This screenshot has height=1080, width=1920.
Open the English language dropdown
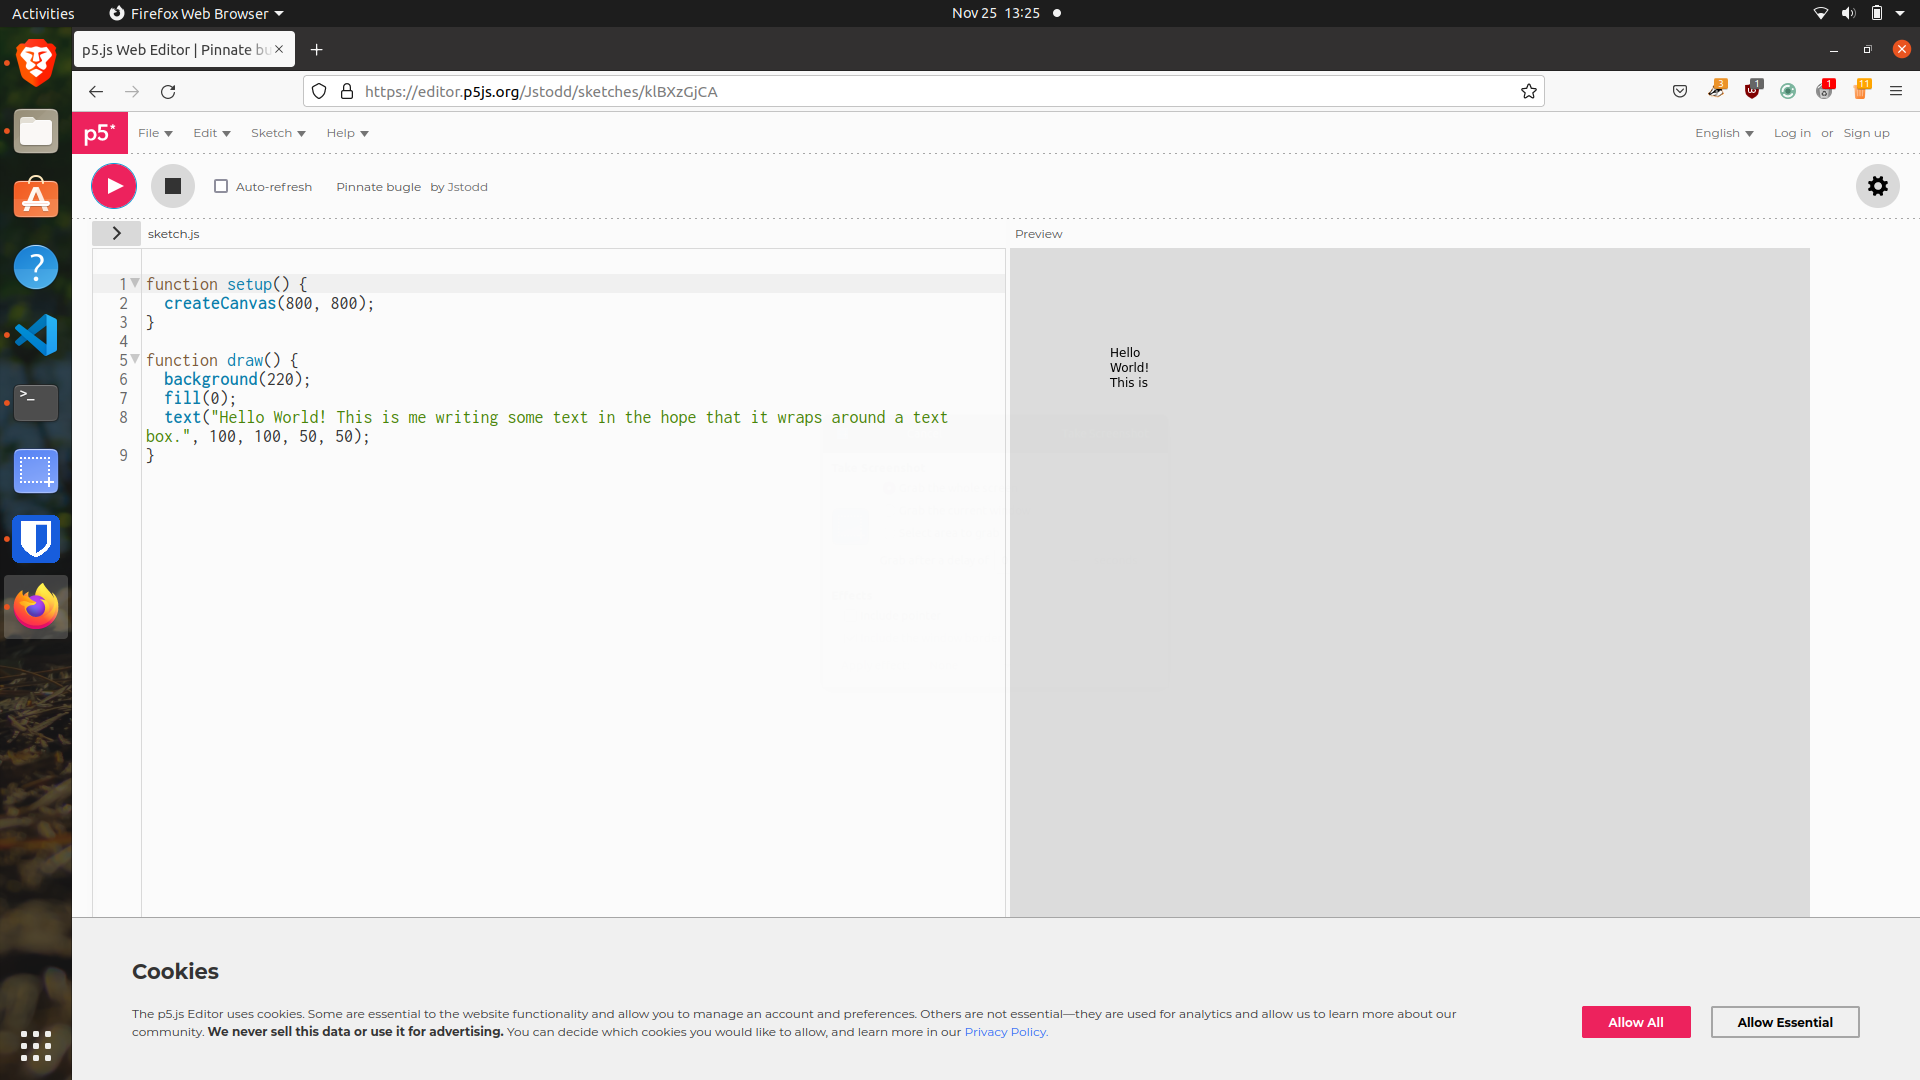click(x=1724, y=132)
